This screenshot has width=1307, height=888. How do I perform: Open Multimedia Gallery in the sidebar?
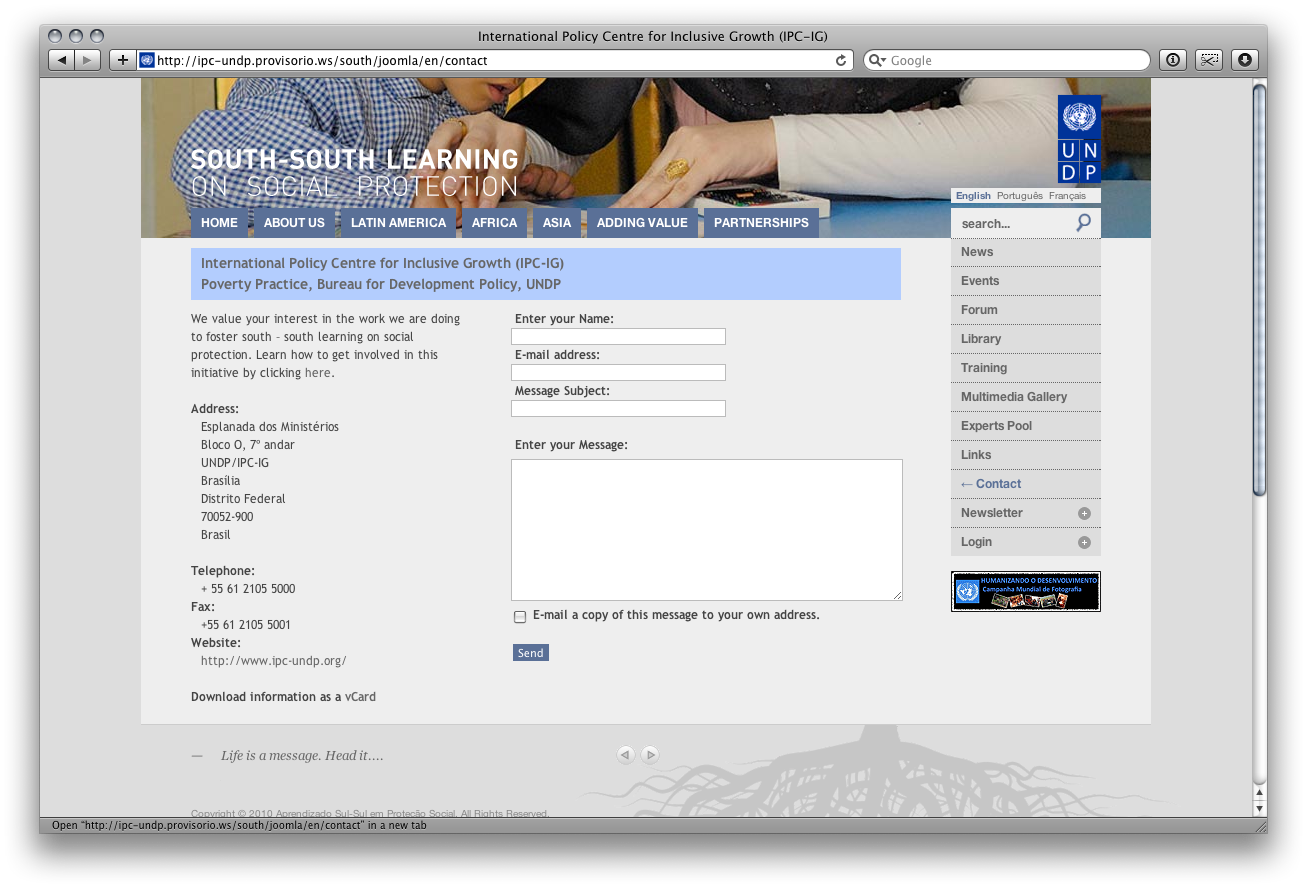point(1026,397)
